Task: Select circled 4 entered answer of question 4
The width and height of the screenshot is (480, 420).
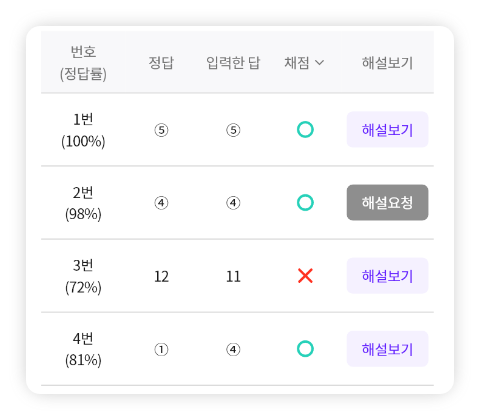Action: pyautogui.click(x=233, y=350)
